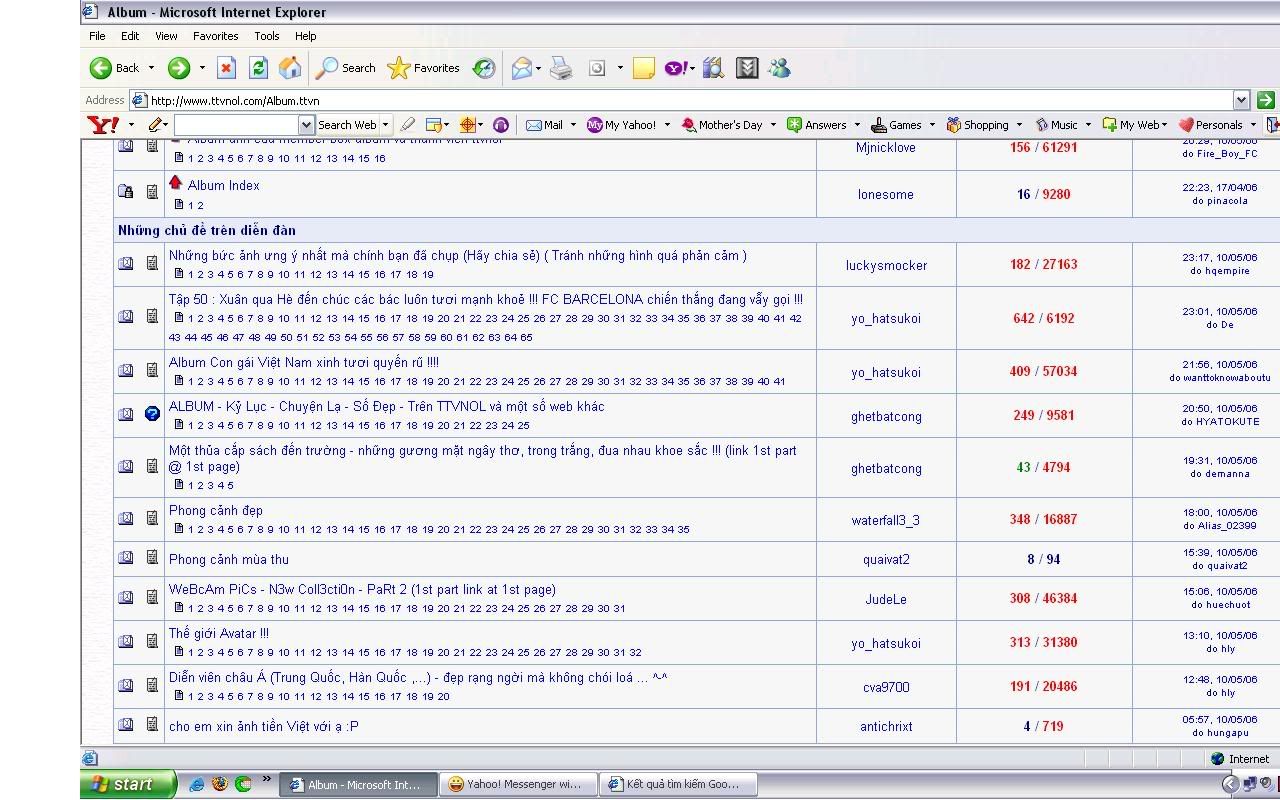This screenshot has width=1280, height=800.
Task: Click the Search Web button
Action: tap(347, 125)
